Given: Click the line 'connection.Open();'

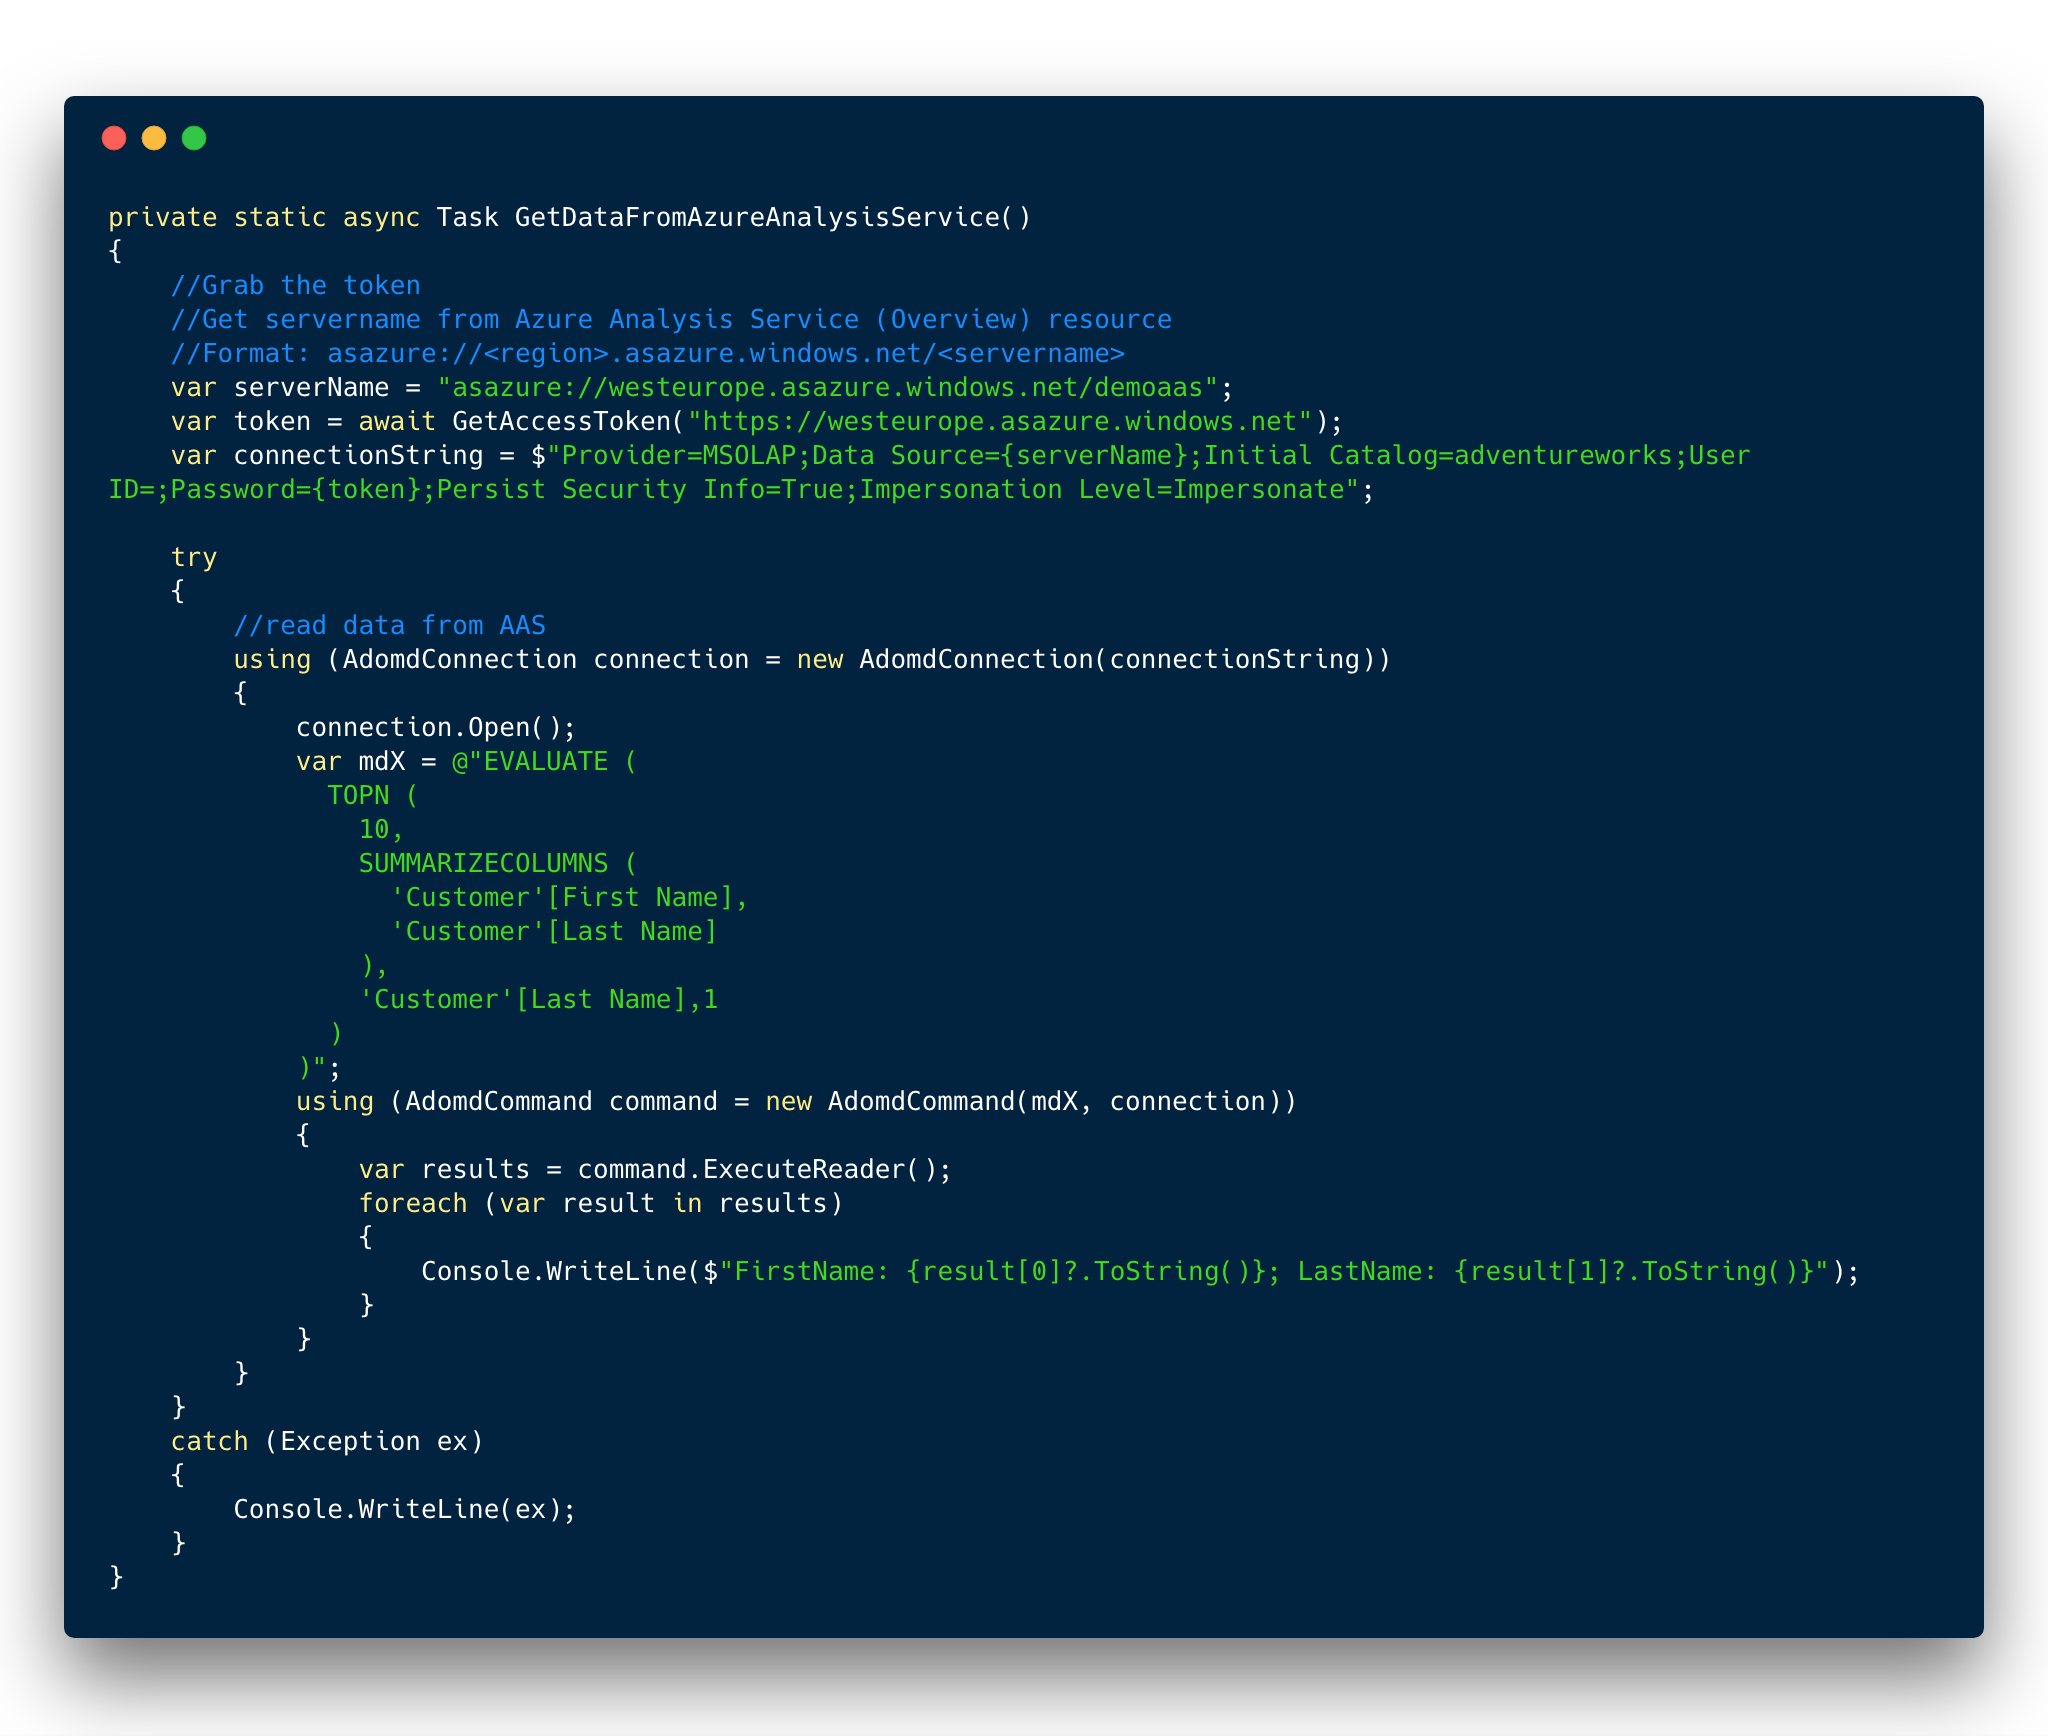Looking at the screenshot, I should pos(436,727).
